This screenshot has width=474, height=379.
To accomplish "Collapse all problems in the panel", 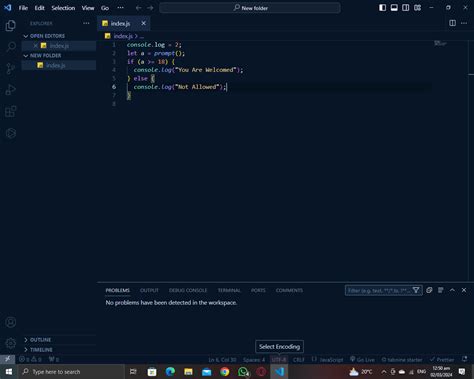I will click(x=429, y=290).
